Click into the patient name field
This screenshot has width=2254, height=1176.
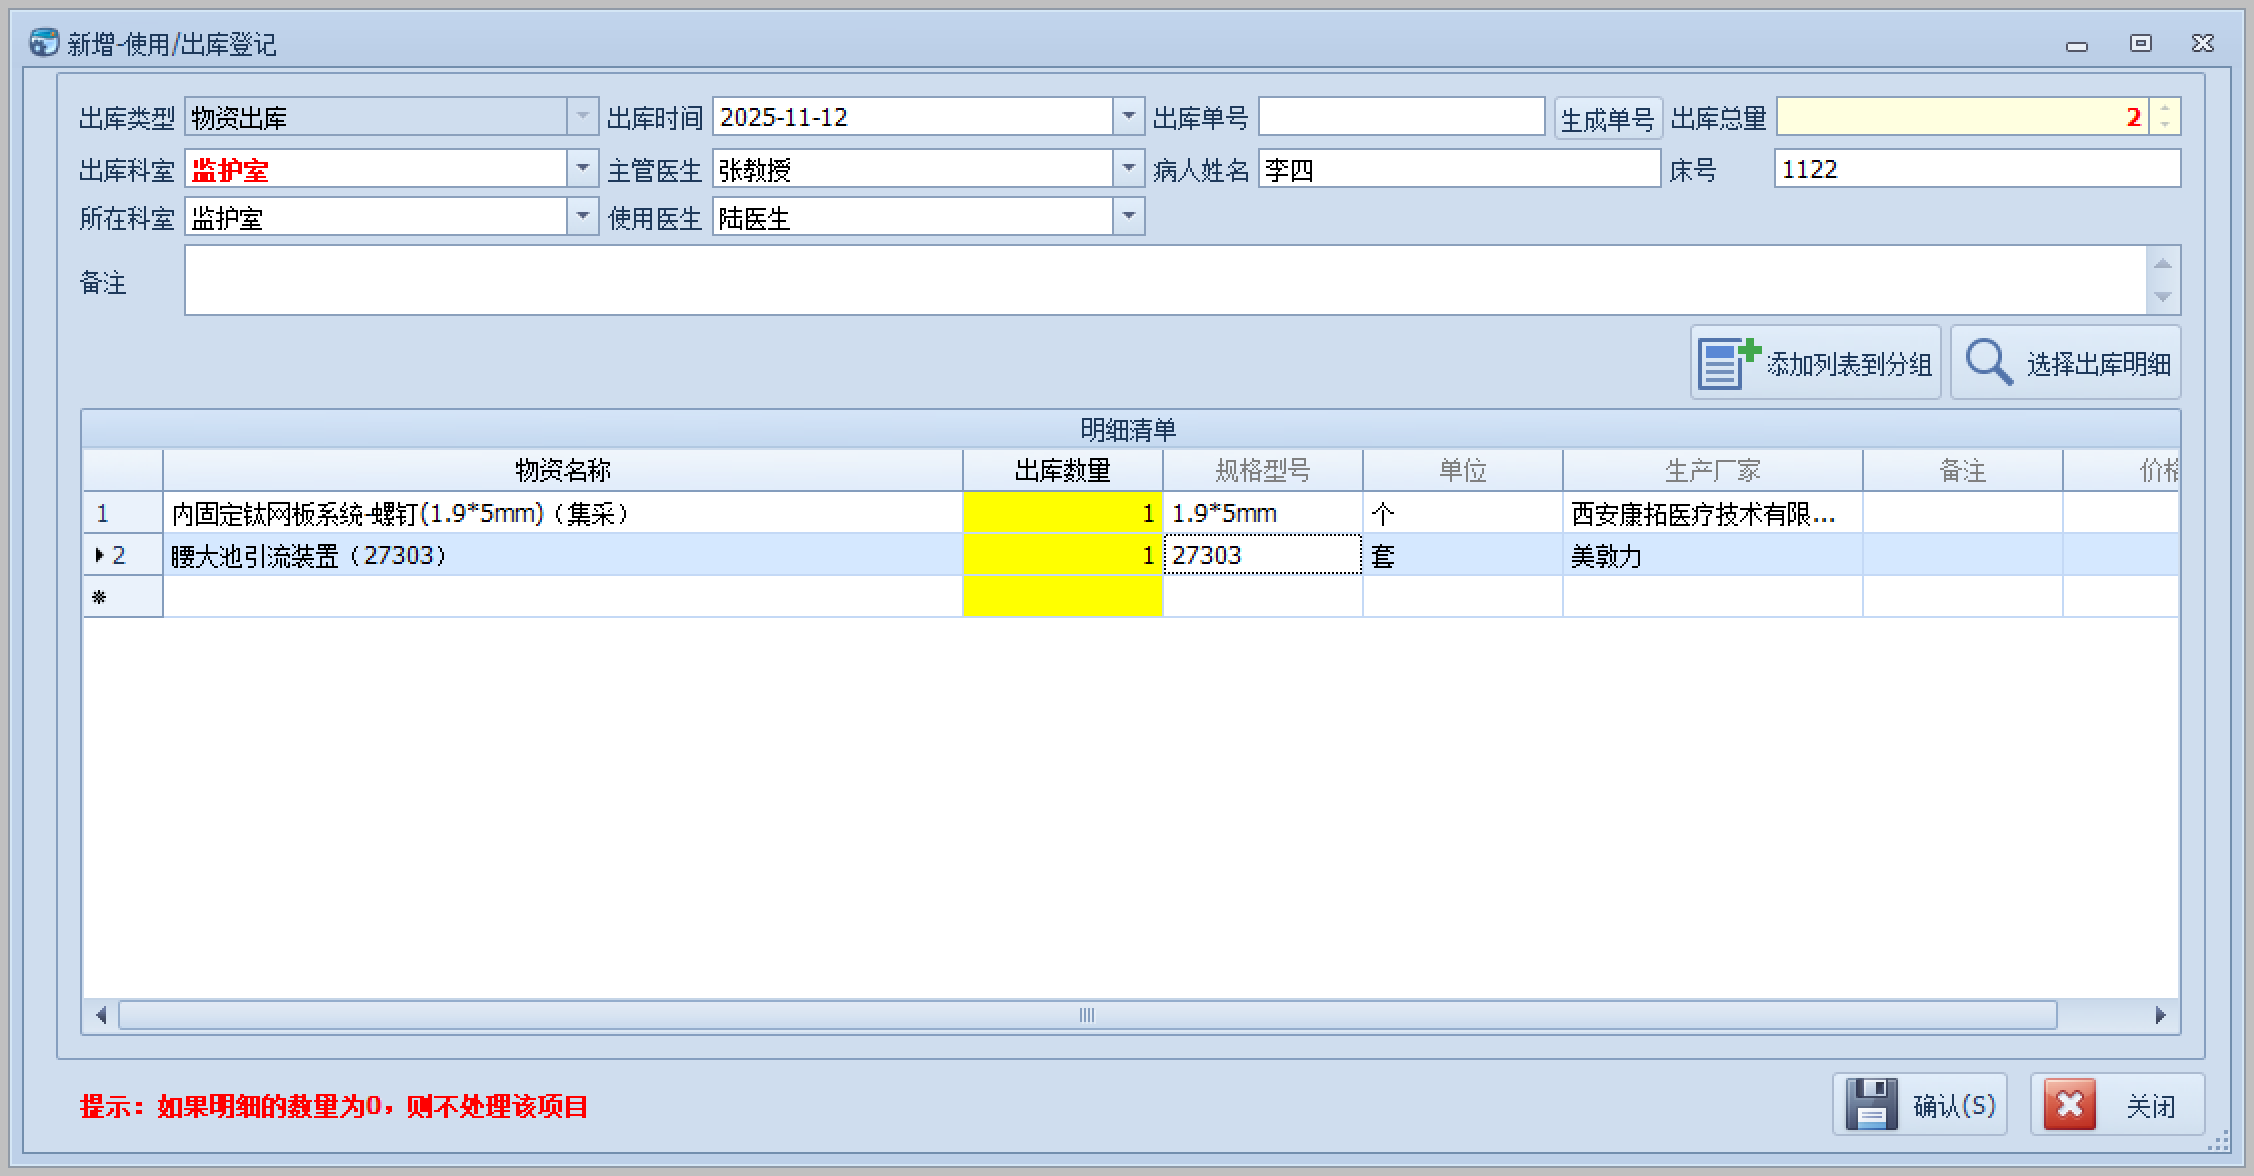(x=1458, y=169)
